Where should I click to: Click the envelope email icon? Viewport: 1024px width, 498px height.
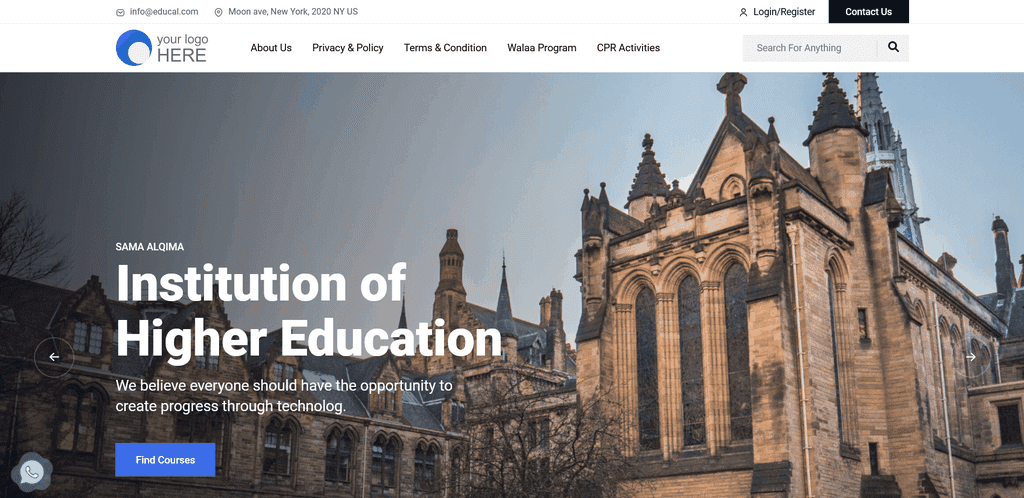click(x=120, y=12)
